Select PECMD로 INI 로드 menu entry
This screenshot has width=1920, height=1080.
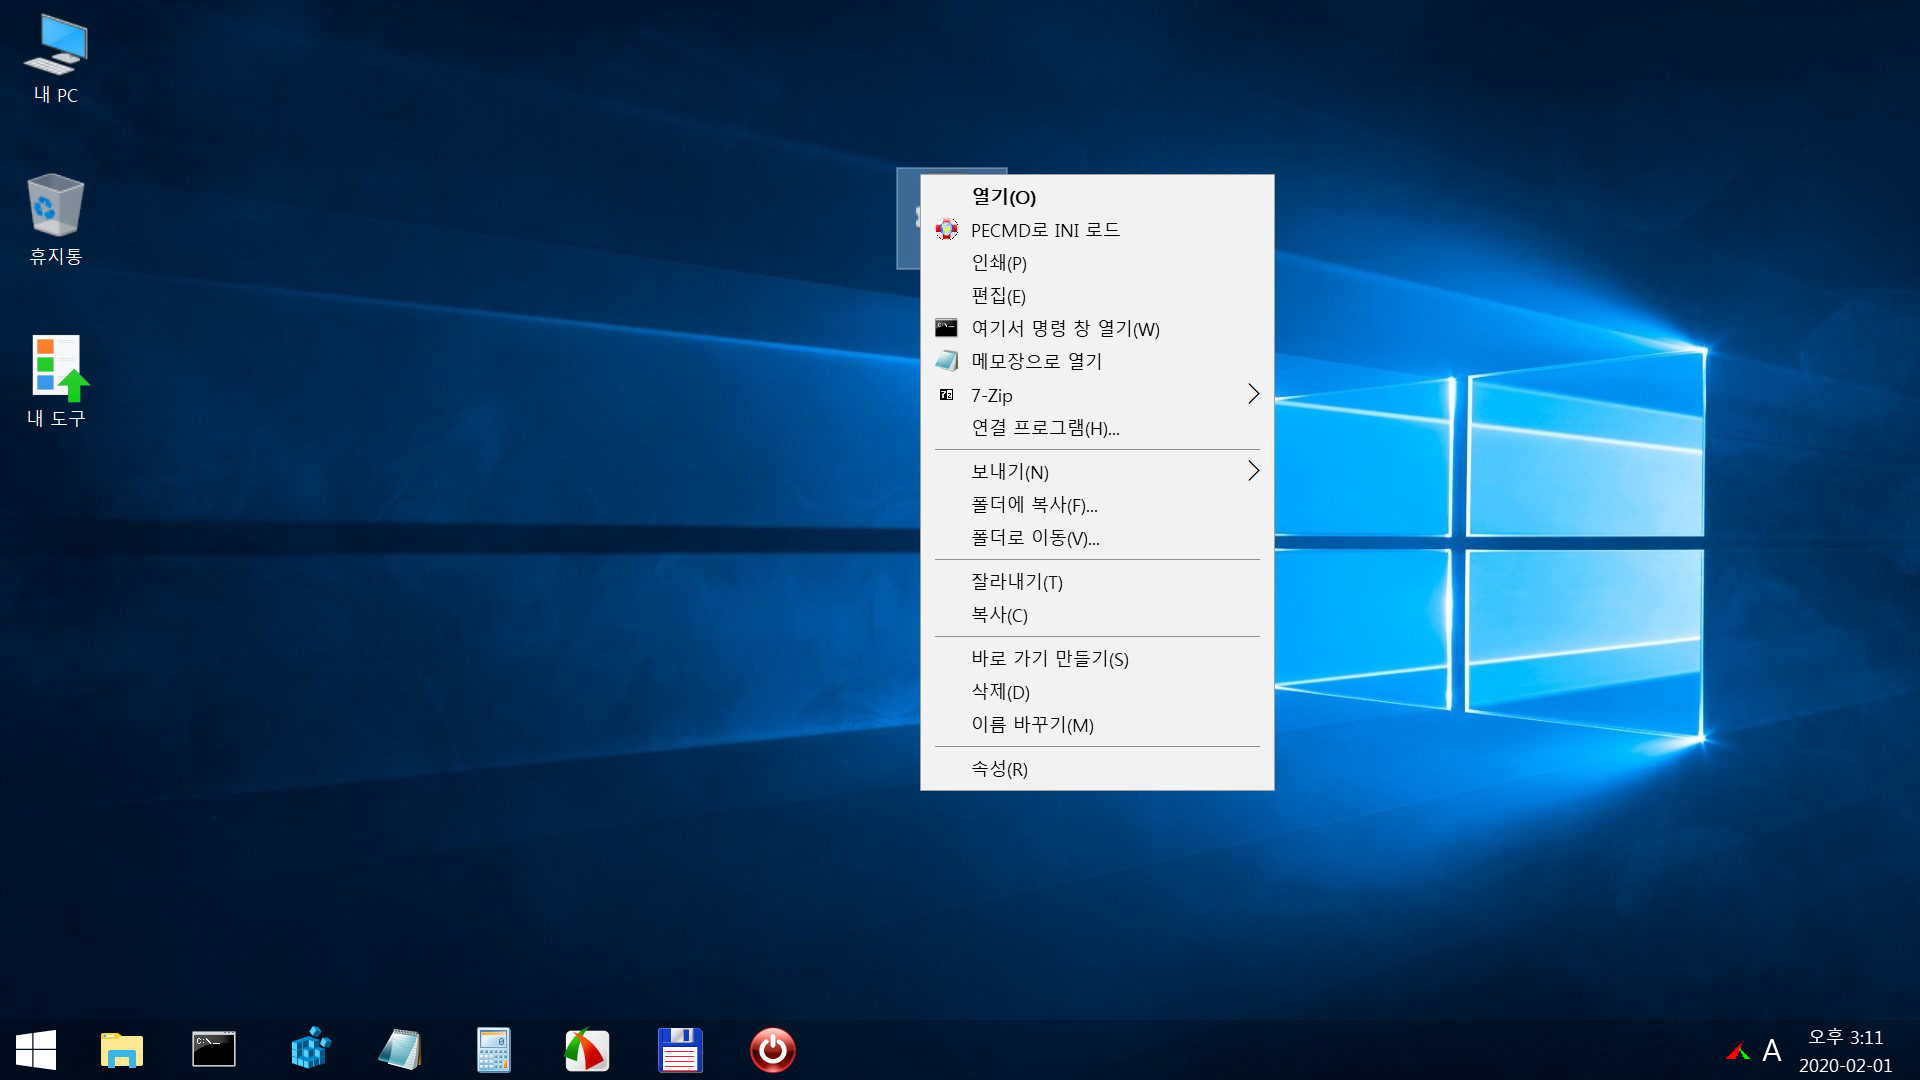click(x=1097, y=230)
